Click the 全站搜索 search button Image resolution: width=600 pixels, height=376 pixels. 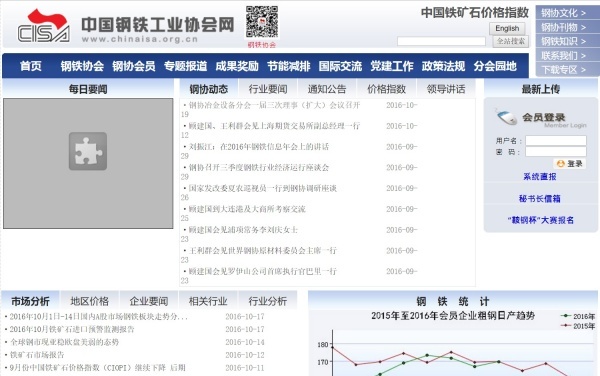coord(510,41)
